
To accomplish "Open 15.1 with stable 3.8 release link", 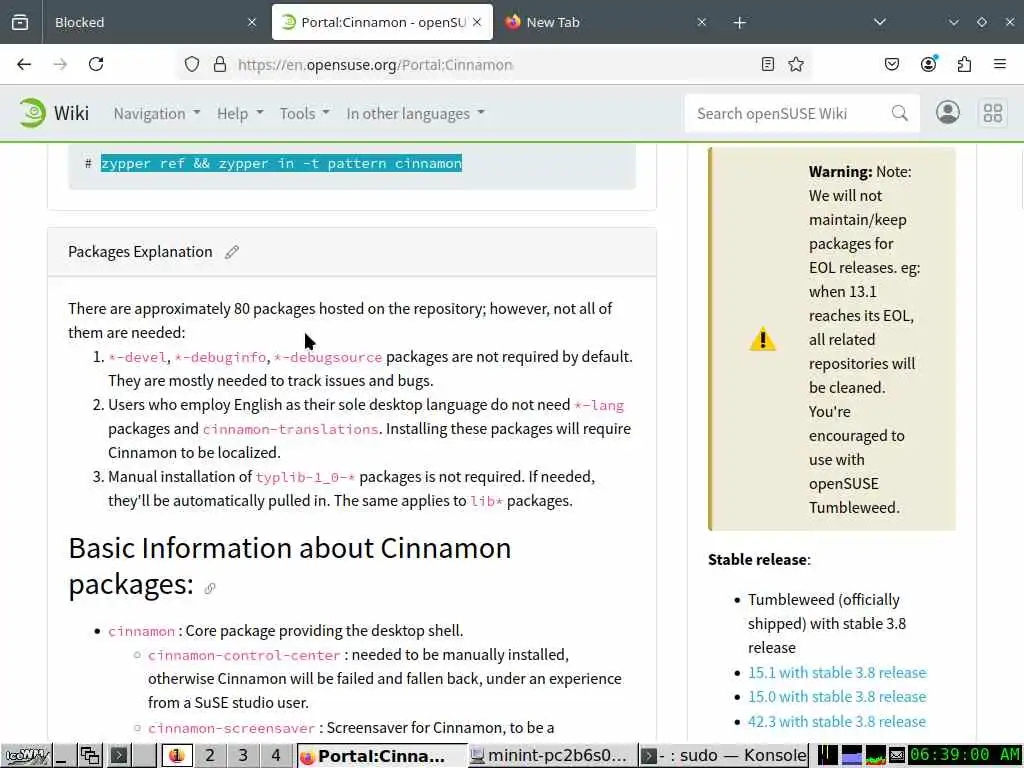I will pyautogui.click(x=837, y=673).
